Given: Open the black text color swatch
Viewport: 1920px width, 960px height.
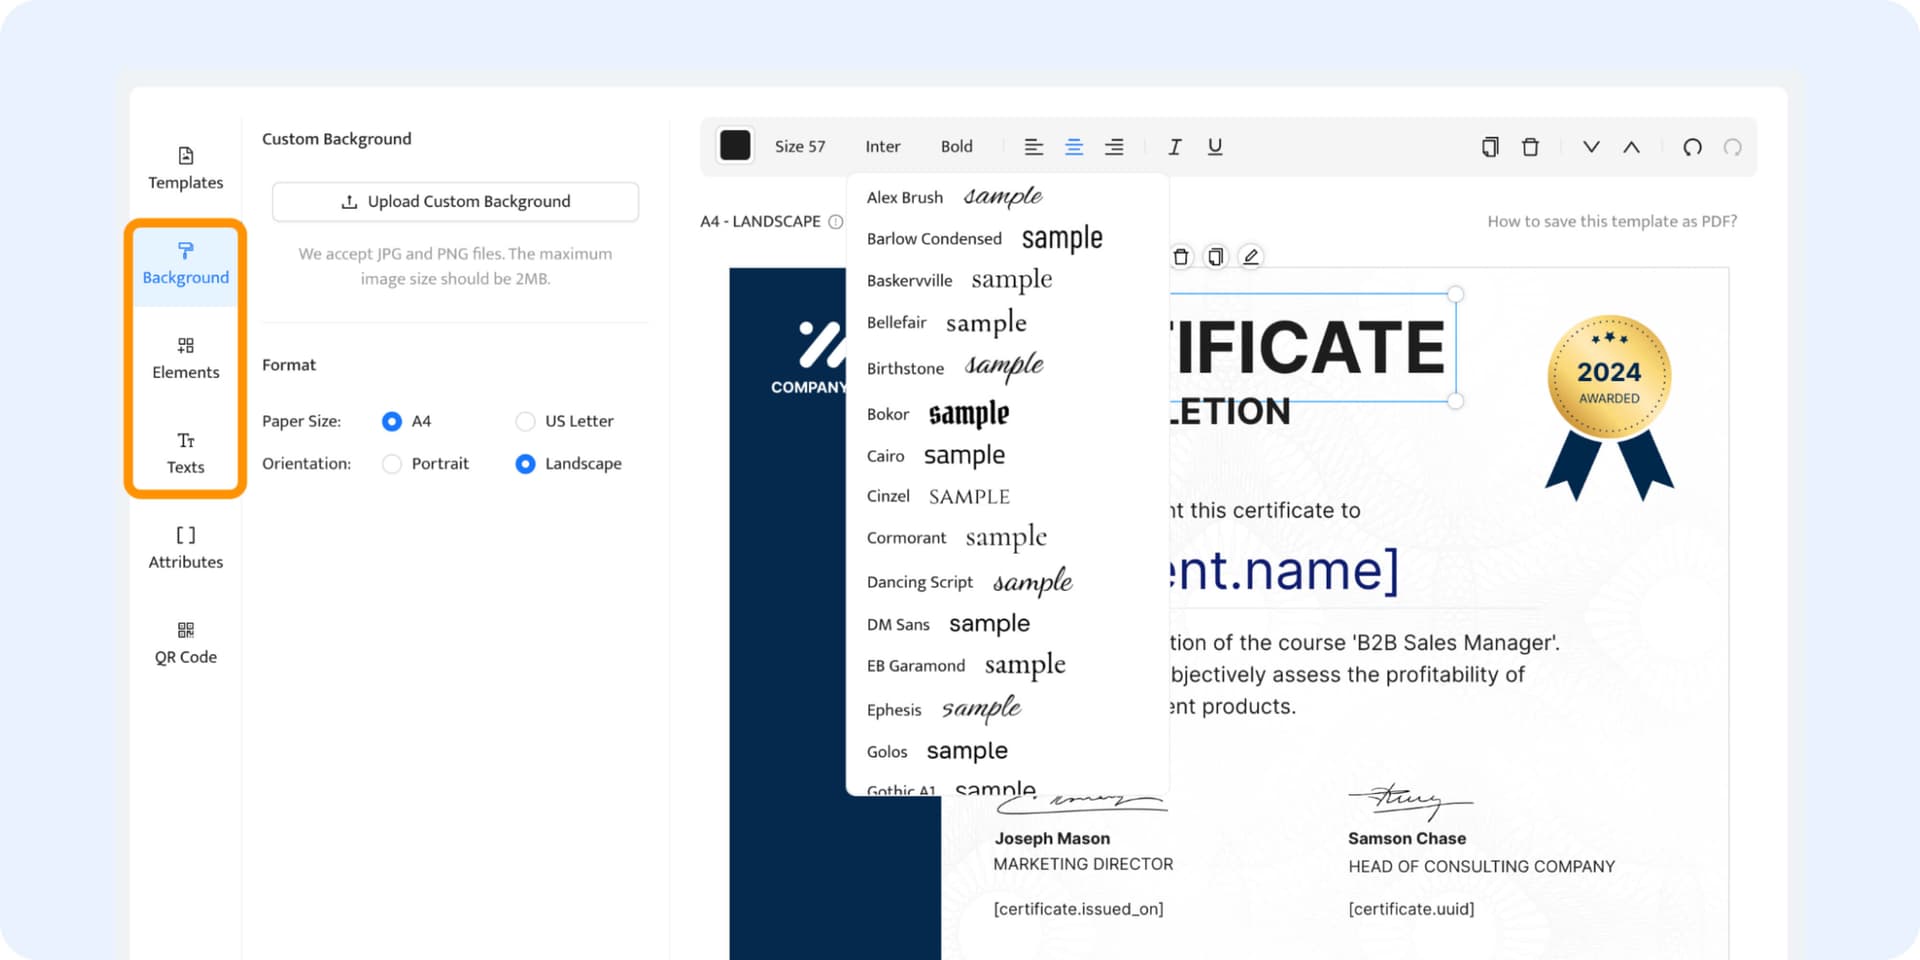Looking at the screenshot, I should click(735, 146).
